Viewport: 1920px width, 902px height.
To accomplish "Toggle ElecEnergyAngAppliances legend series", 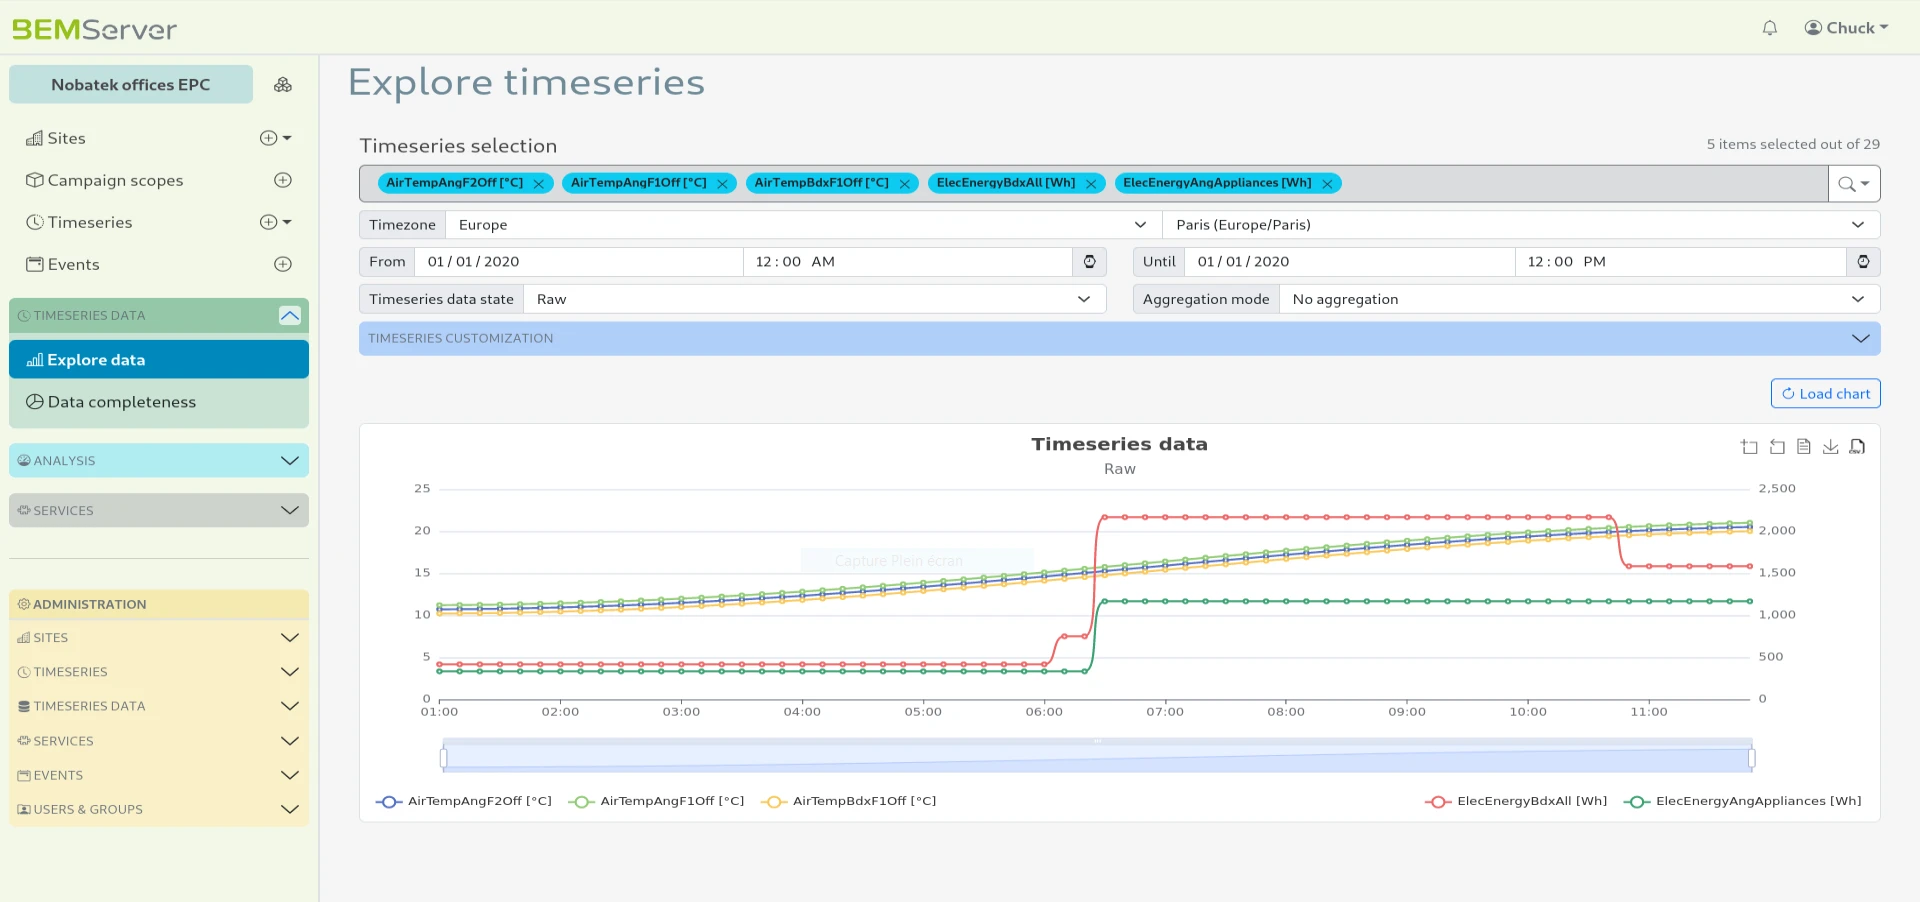I will (1743, 801).
